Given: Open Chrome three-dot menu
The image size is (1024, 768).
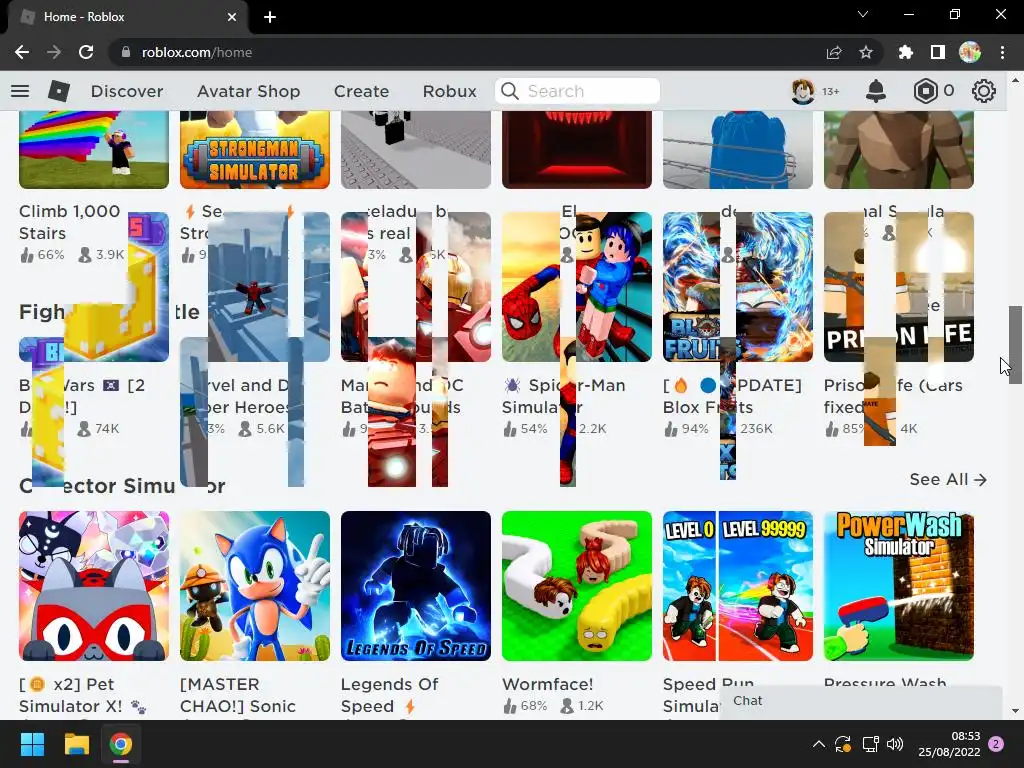Looking at the screenshot, I should [1002, 52].
